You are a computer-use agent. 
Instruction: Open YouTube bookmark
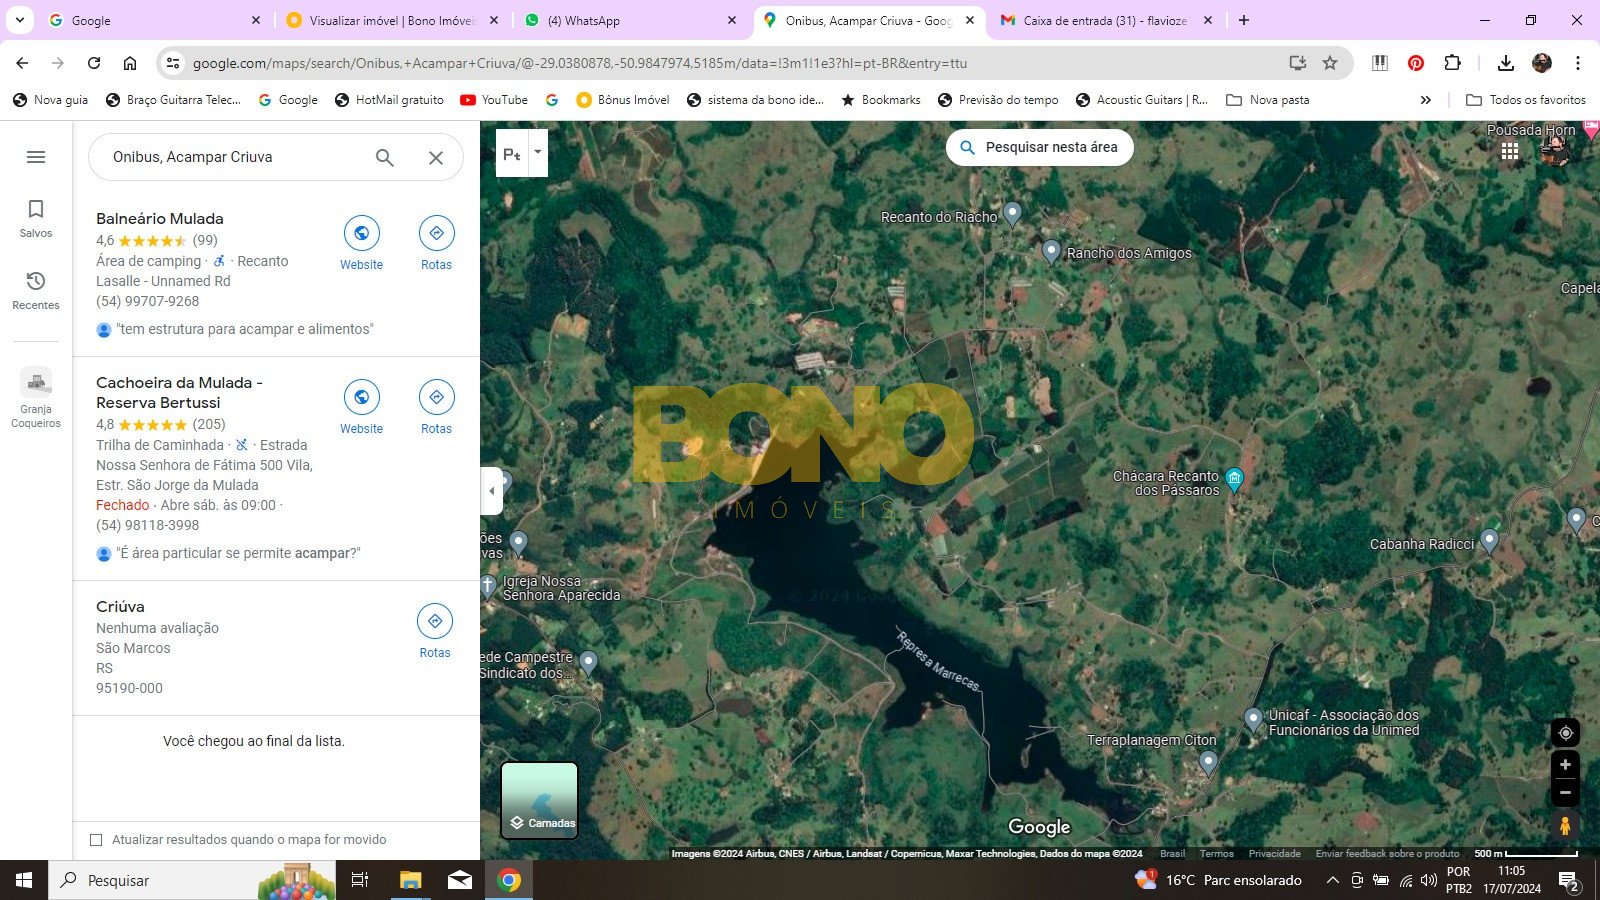pyautogui.click(x=494, y=100)
